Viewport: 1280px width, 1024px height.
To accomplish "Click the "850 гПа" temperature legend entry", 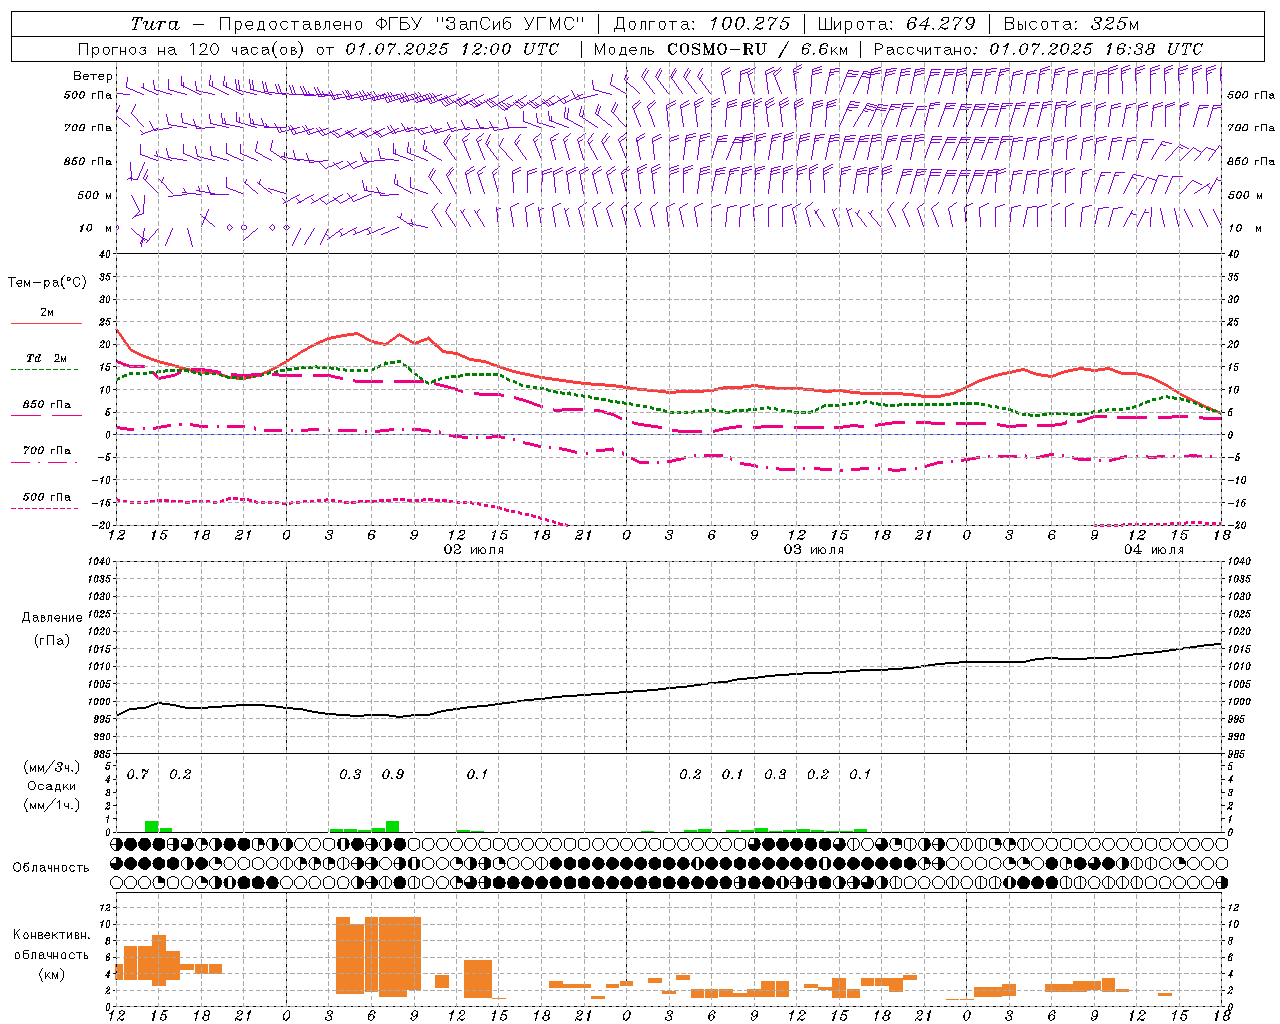I will (x=47, y=405).
